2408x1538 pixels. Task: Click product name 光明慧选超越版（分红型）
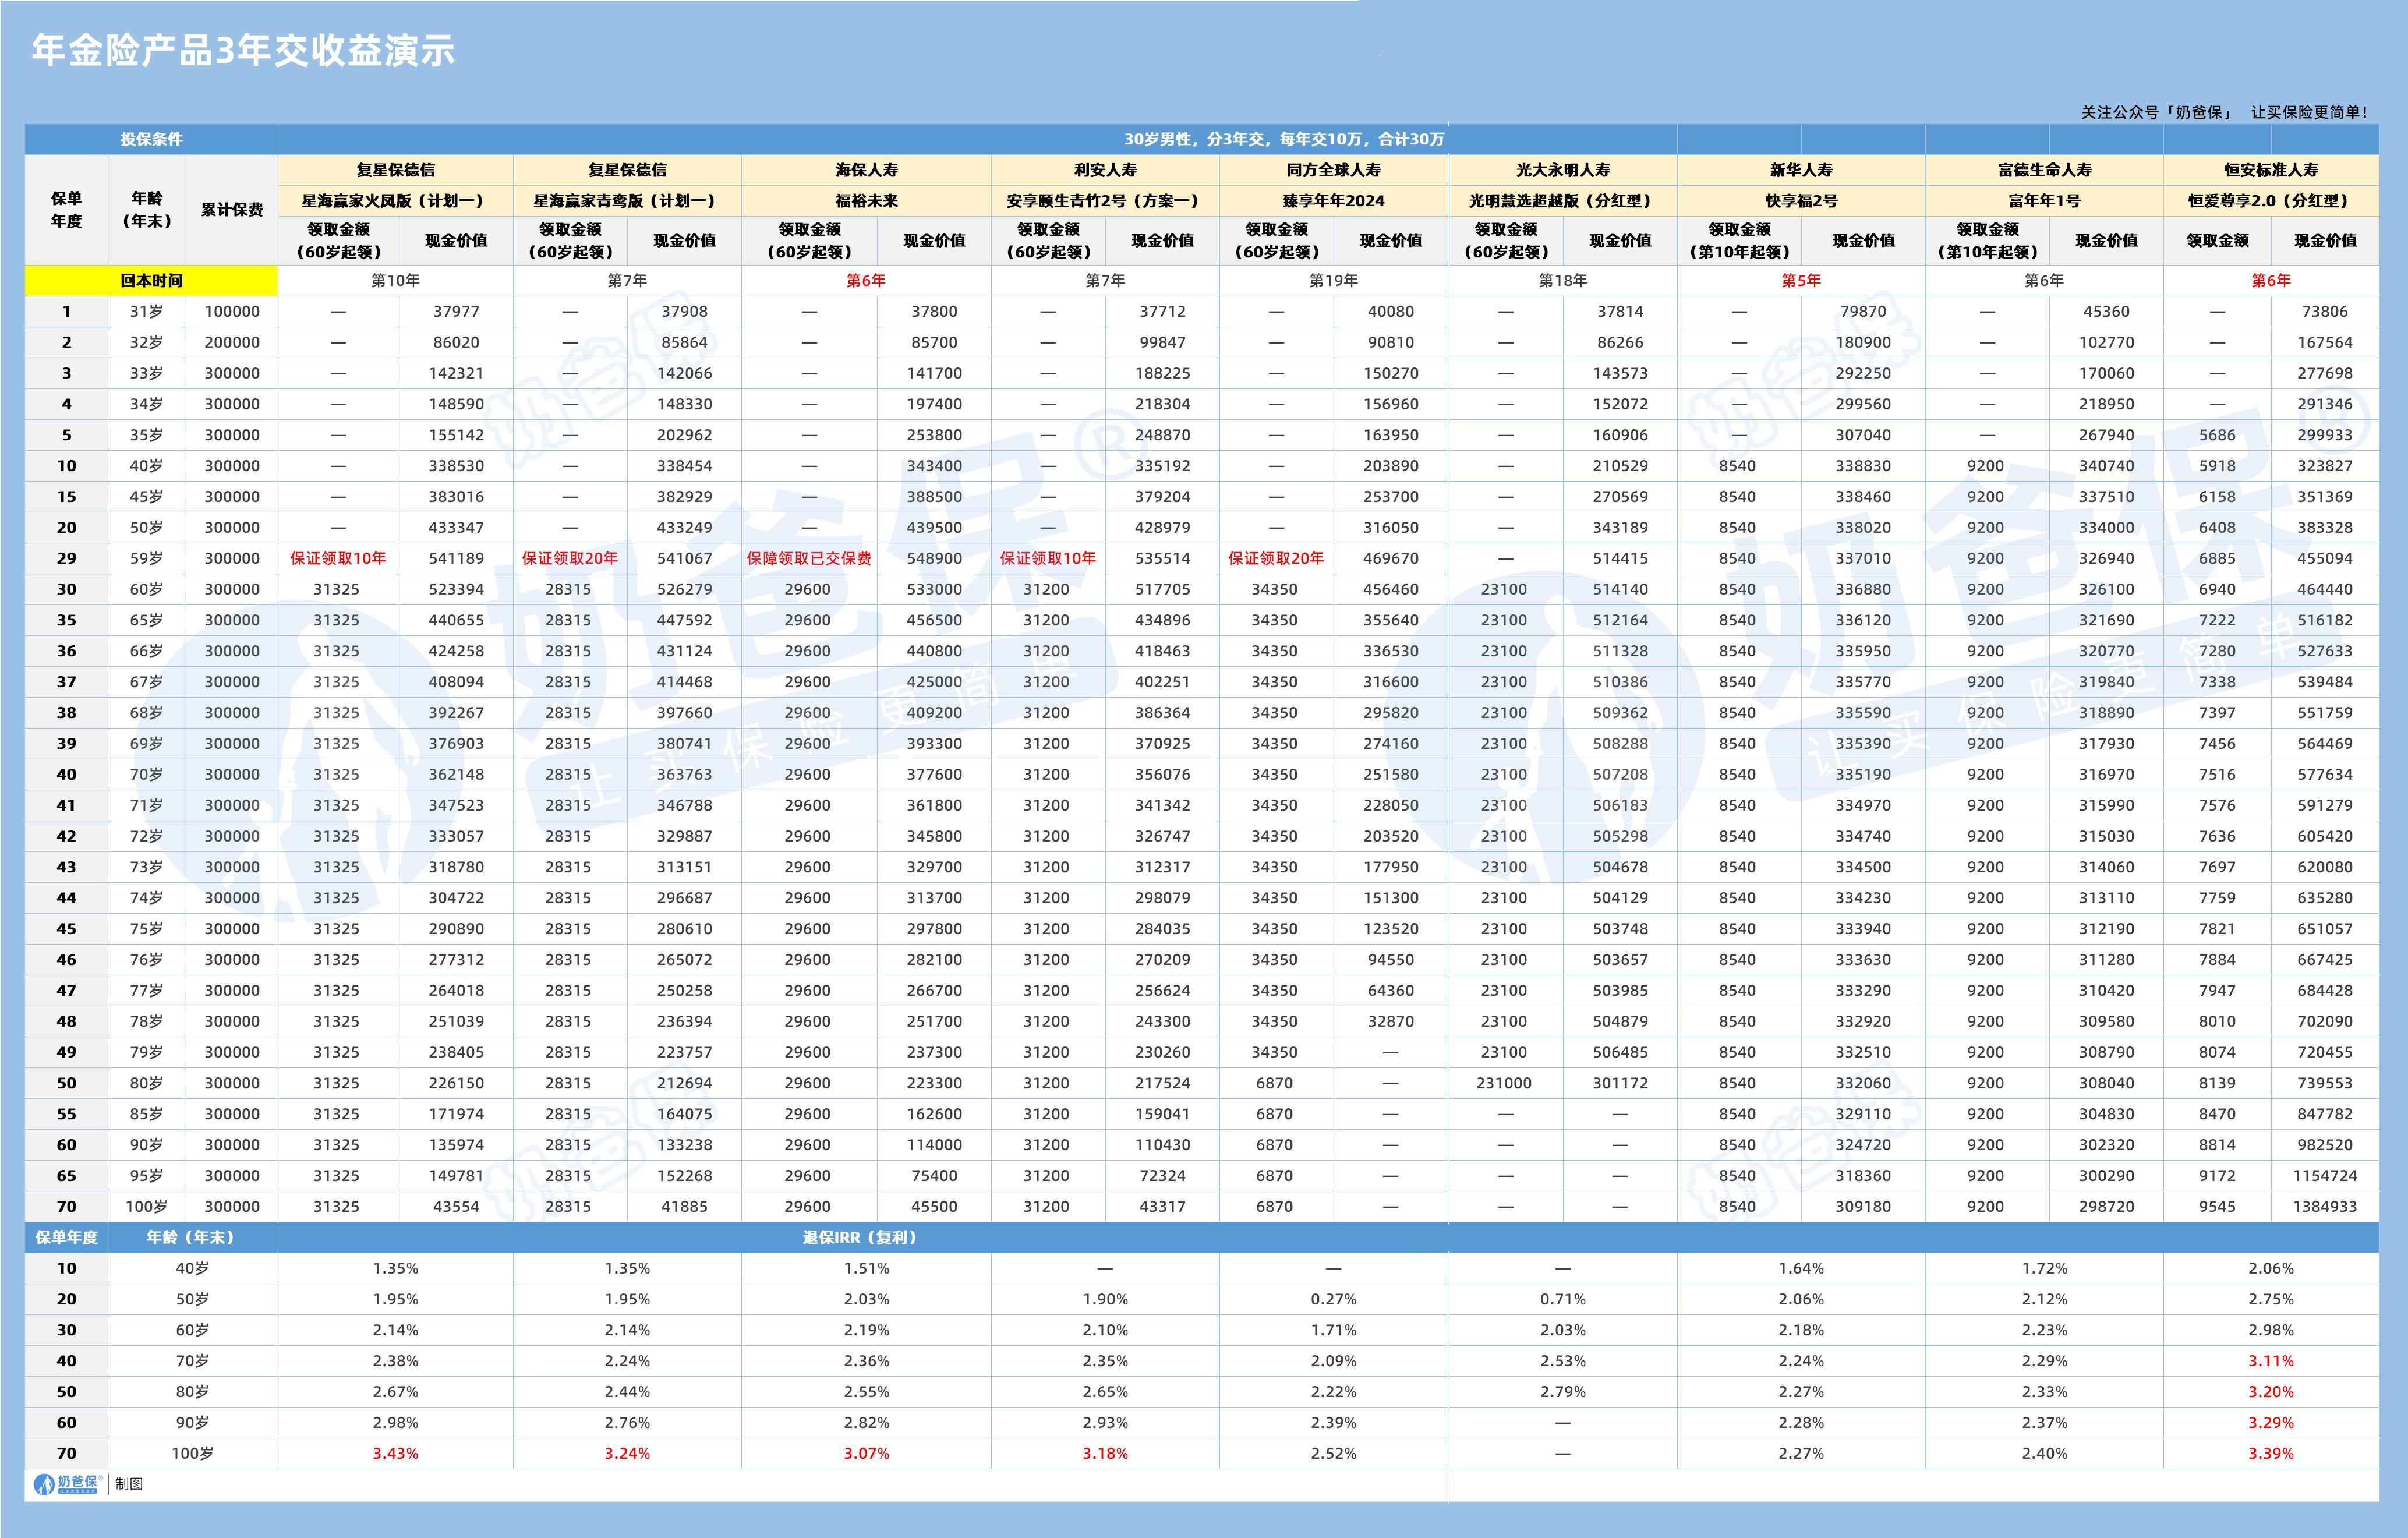click(1563, 201)
